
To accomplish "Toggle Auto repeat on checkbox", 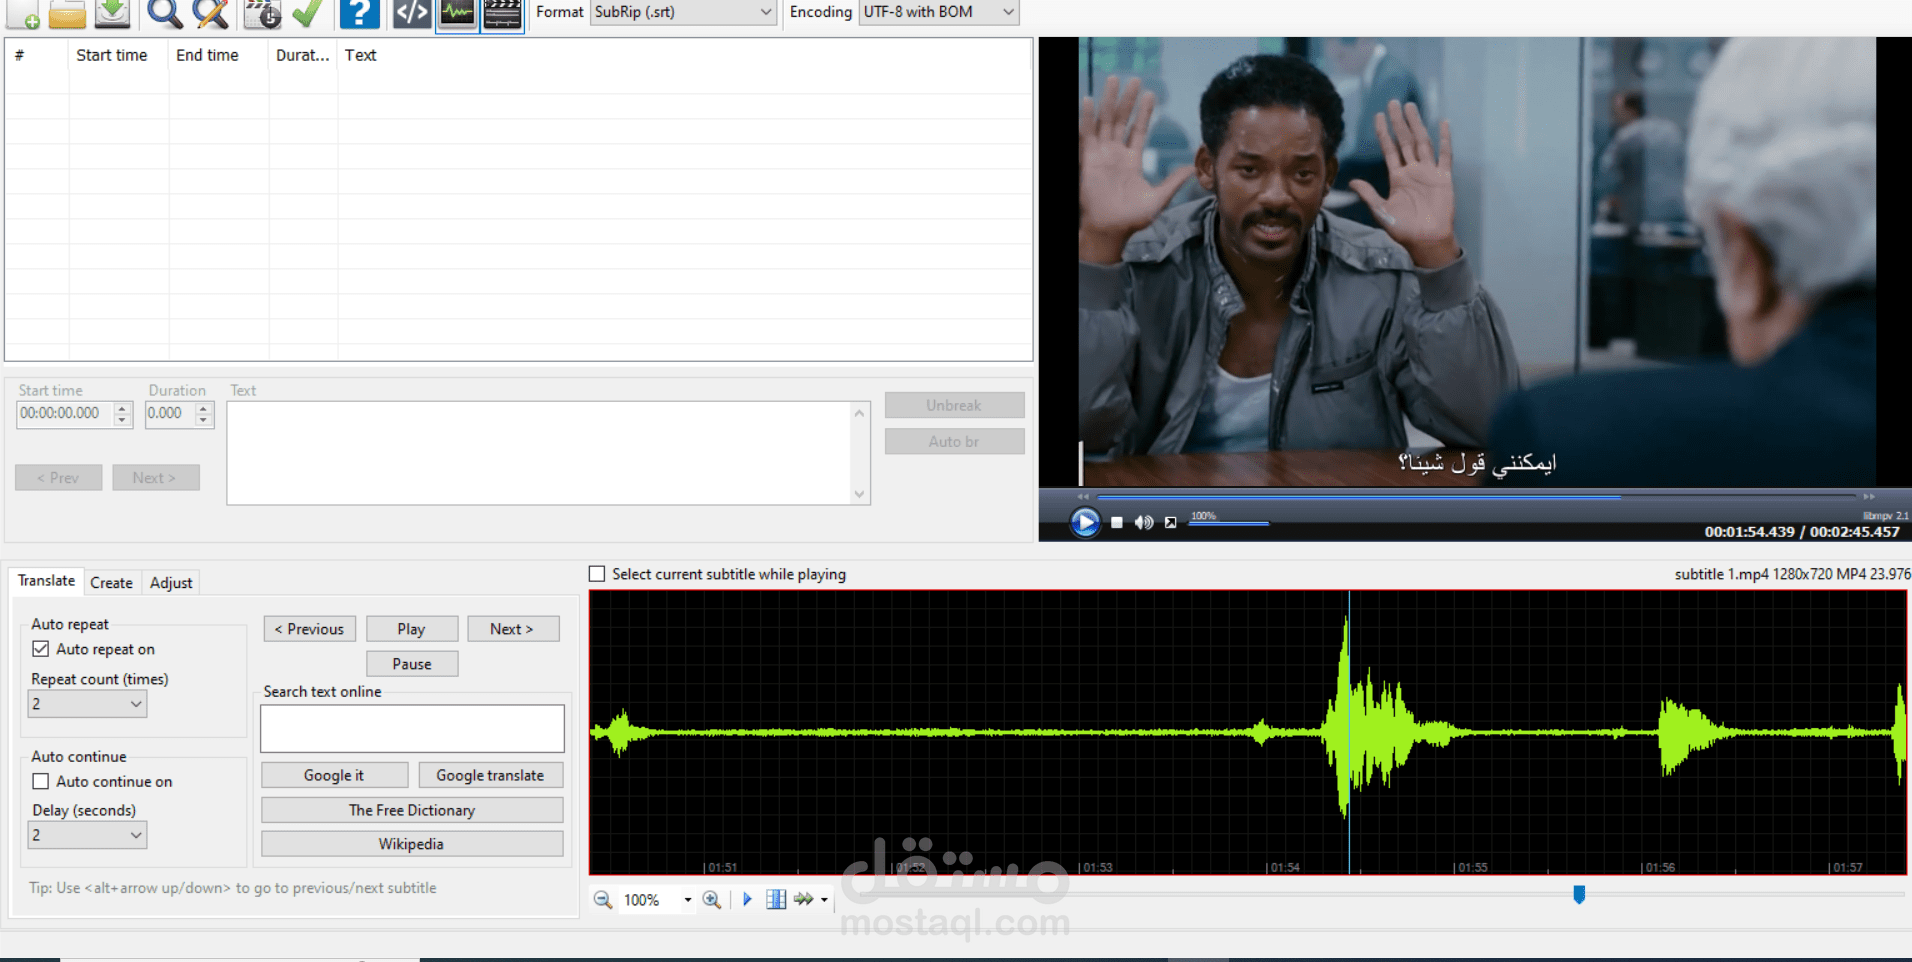I will click(x=41, y=649).
